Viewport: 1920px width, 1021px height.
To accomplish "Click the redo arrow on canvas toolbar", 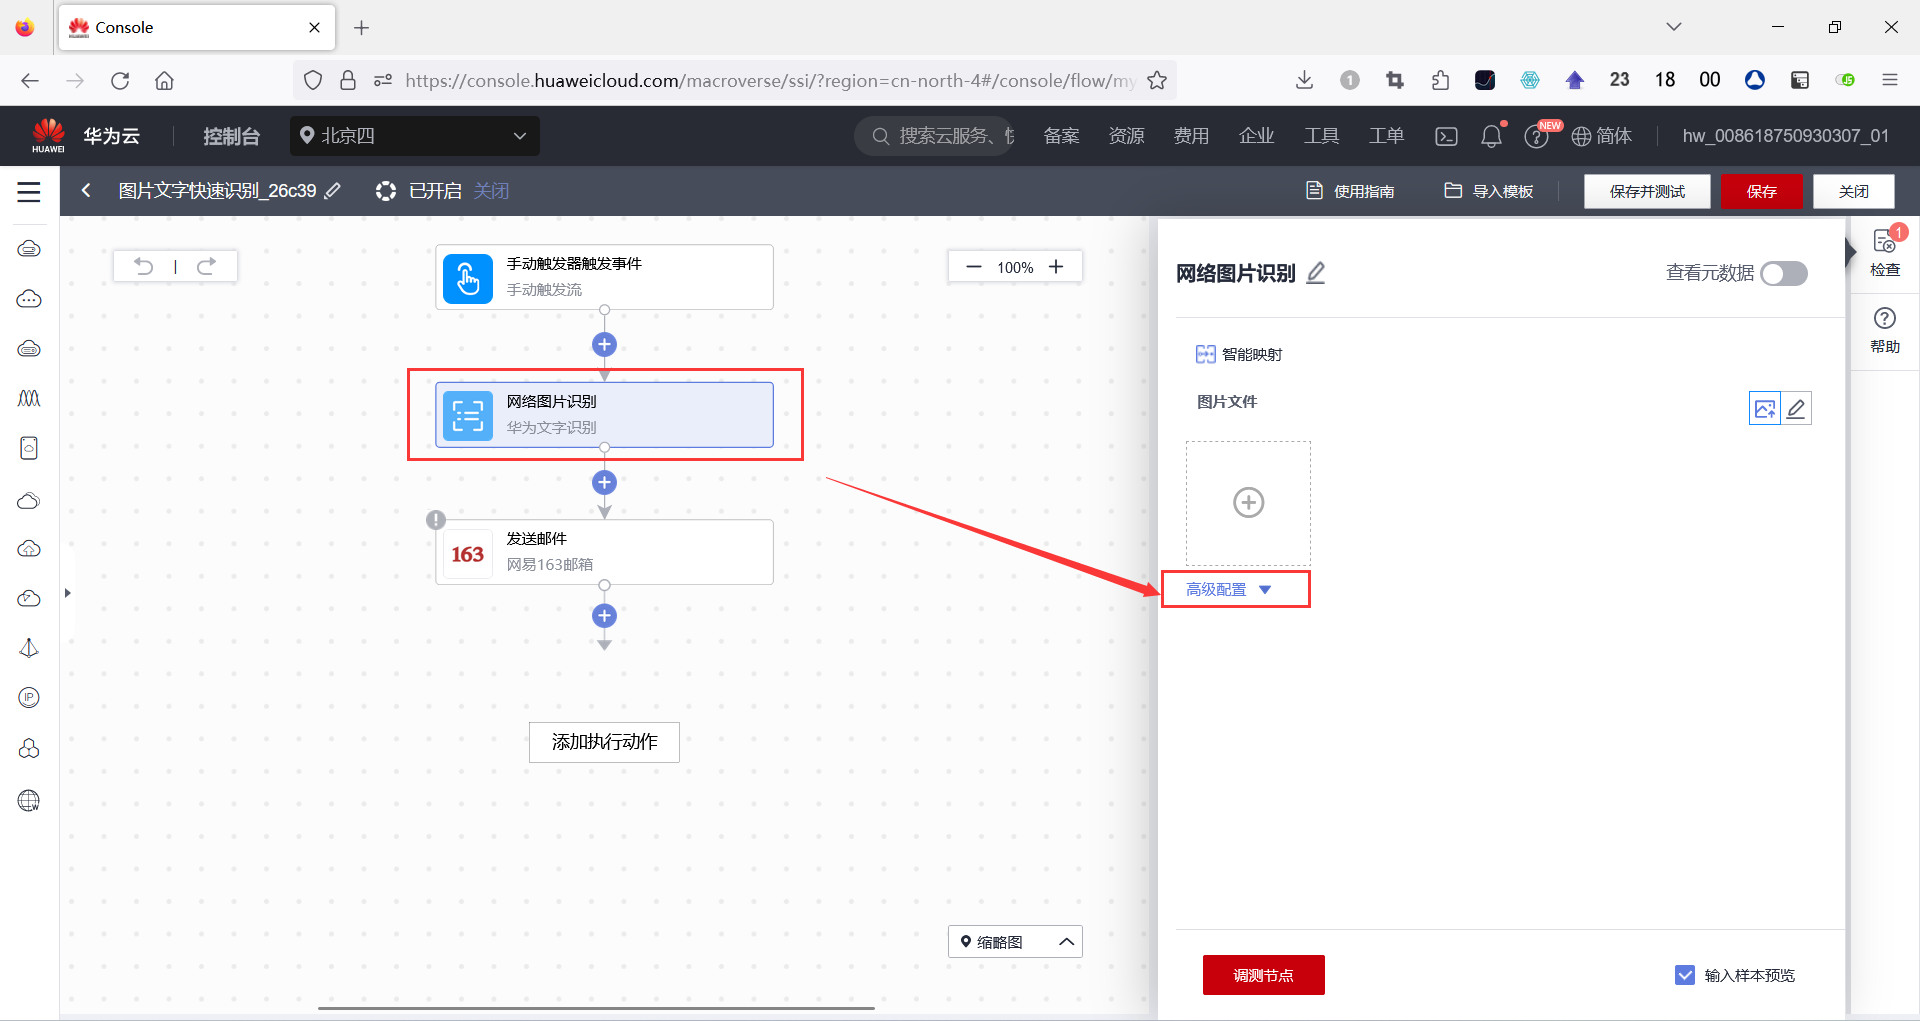I will tap(206, 266).
